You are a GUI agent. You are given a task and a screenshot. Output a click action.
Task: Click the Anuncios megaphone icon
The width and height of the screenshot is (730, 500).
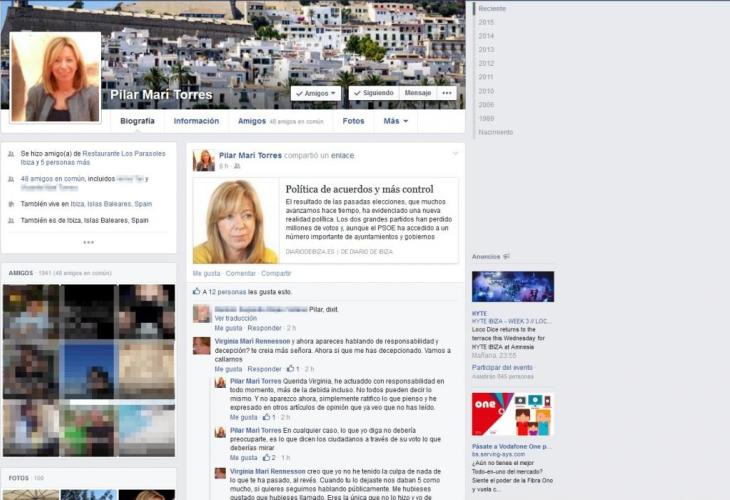507,257
